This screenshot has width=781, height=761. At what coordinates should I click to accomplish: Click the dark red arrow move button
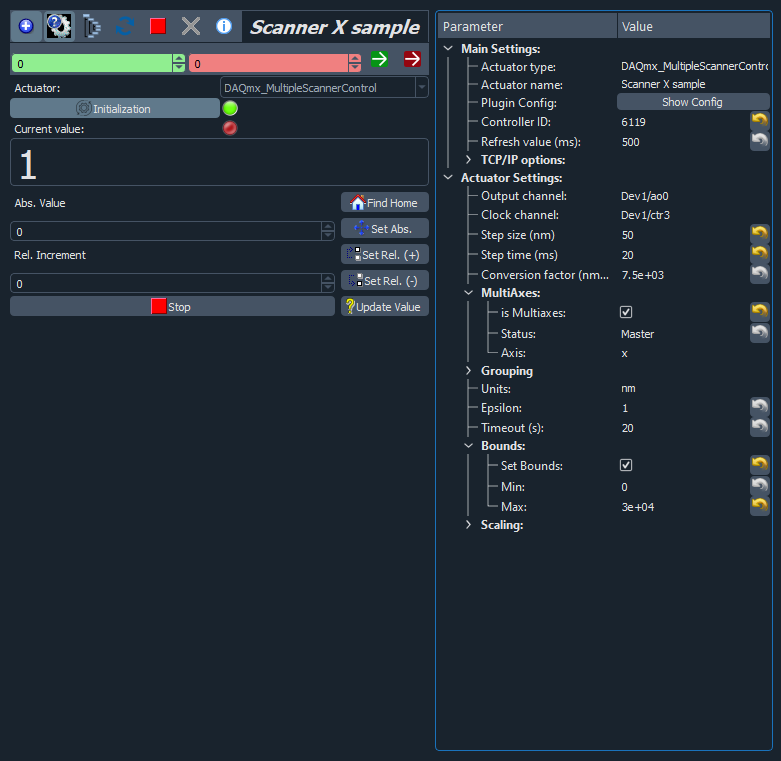[412, 60]
